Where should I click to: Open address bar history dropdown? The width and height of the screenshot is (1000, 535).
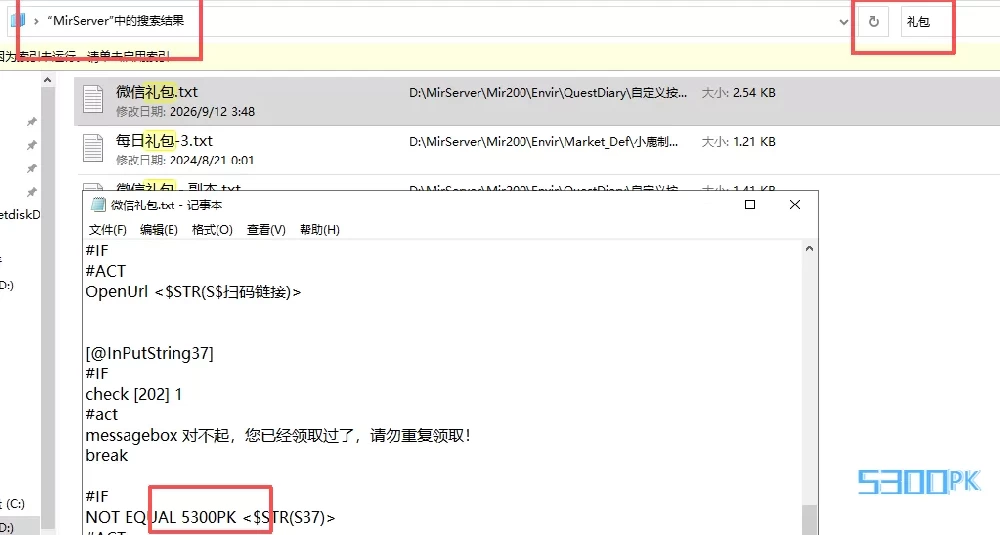click(843, 22)
